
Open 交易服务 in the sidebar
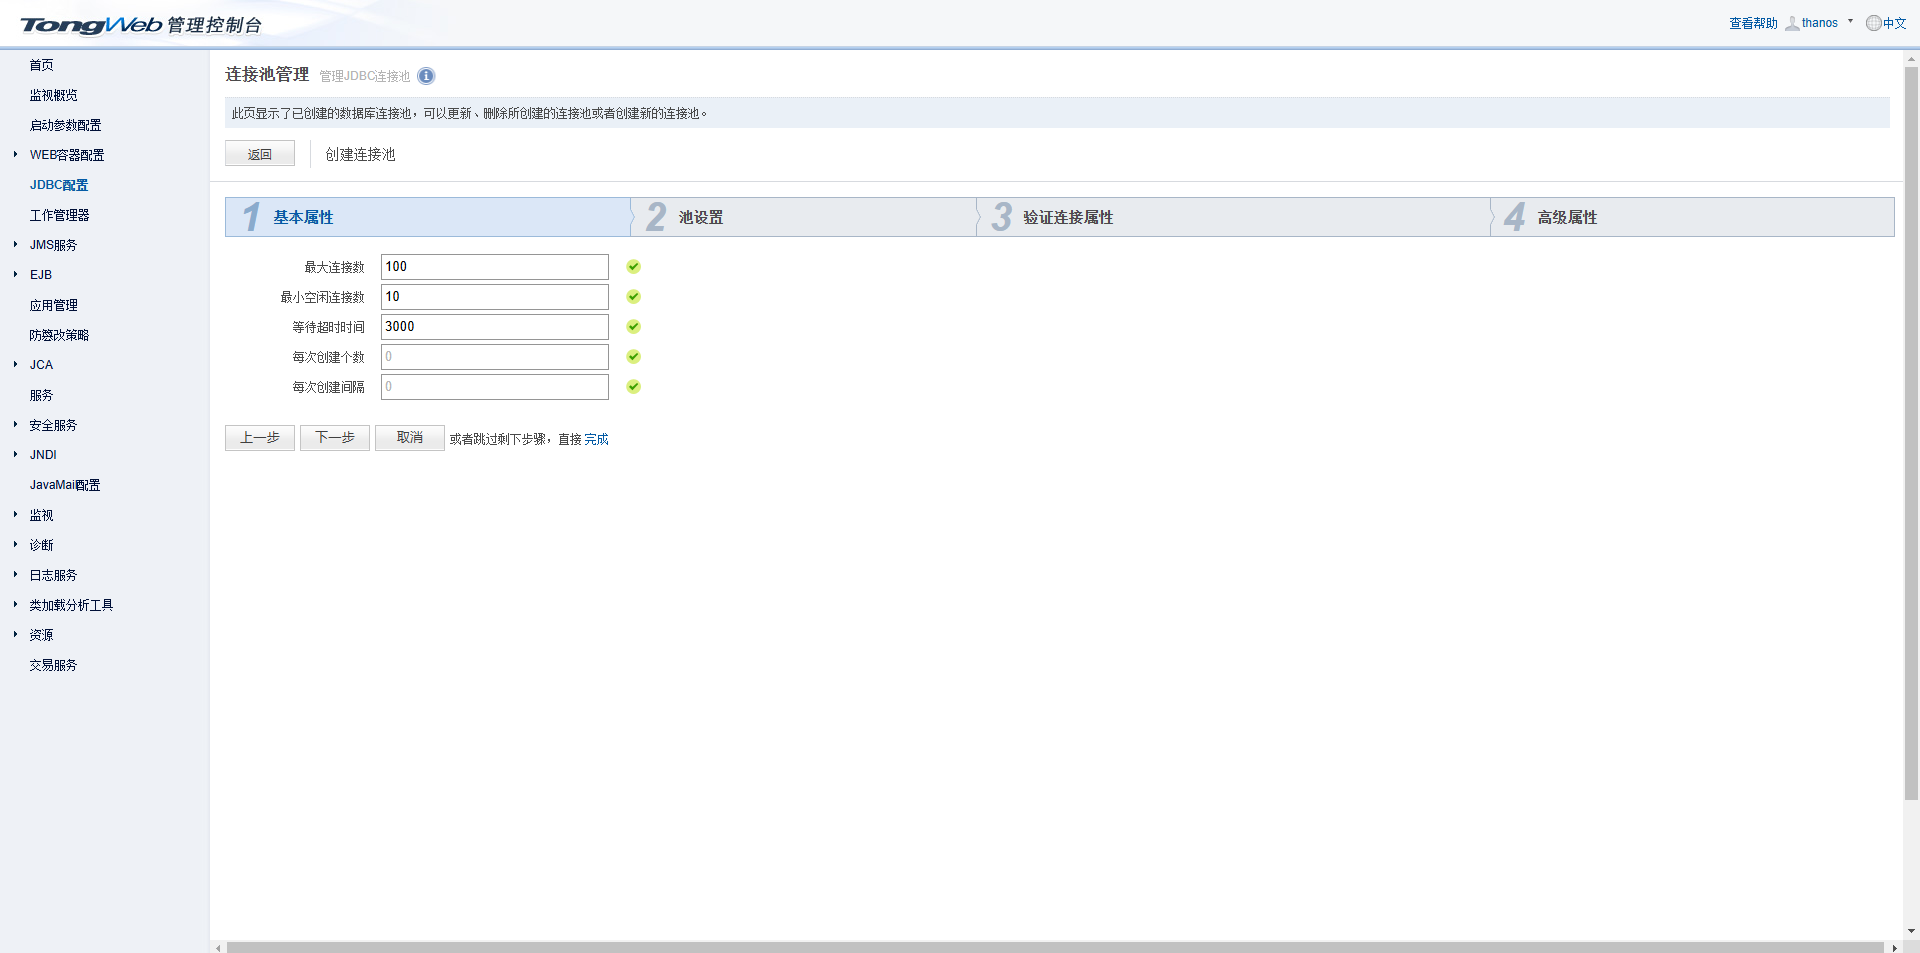point(54,665)
